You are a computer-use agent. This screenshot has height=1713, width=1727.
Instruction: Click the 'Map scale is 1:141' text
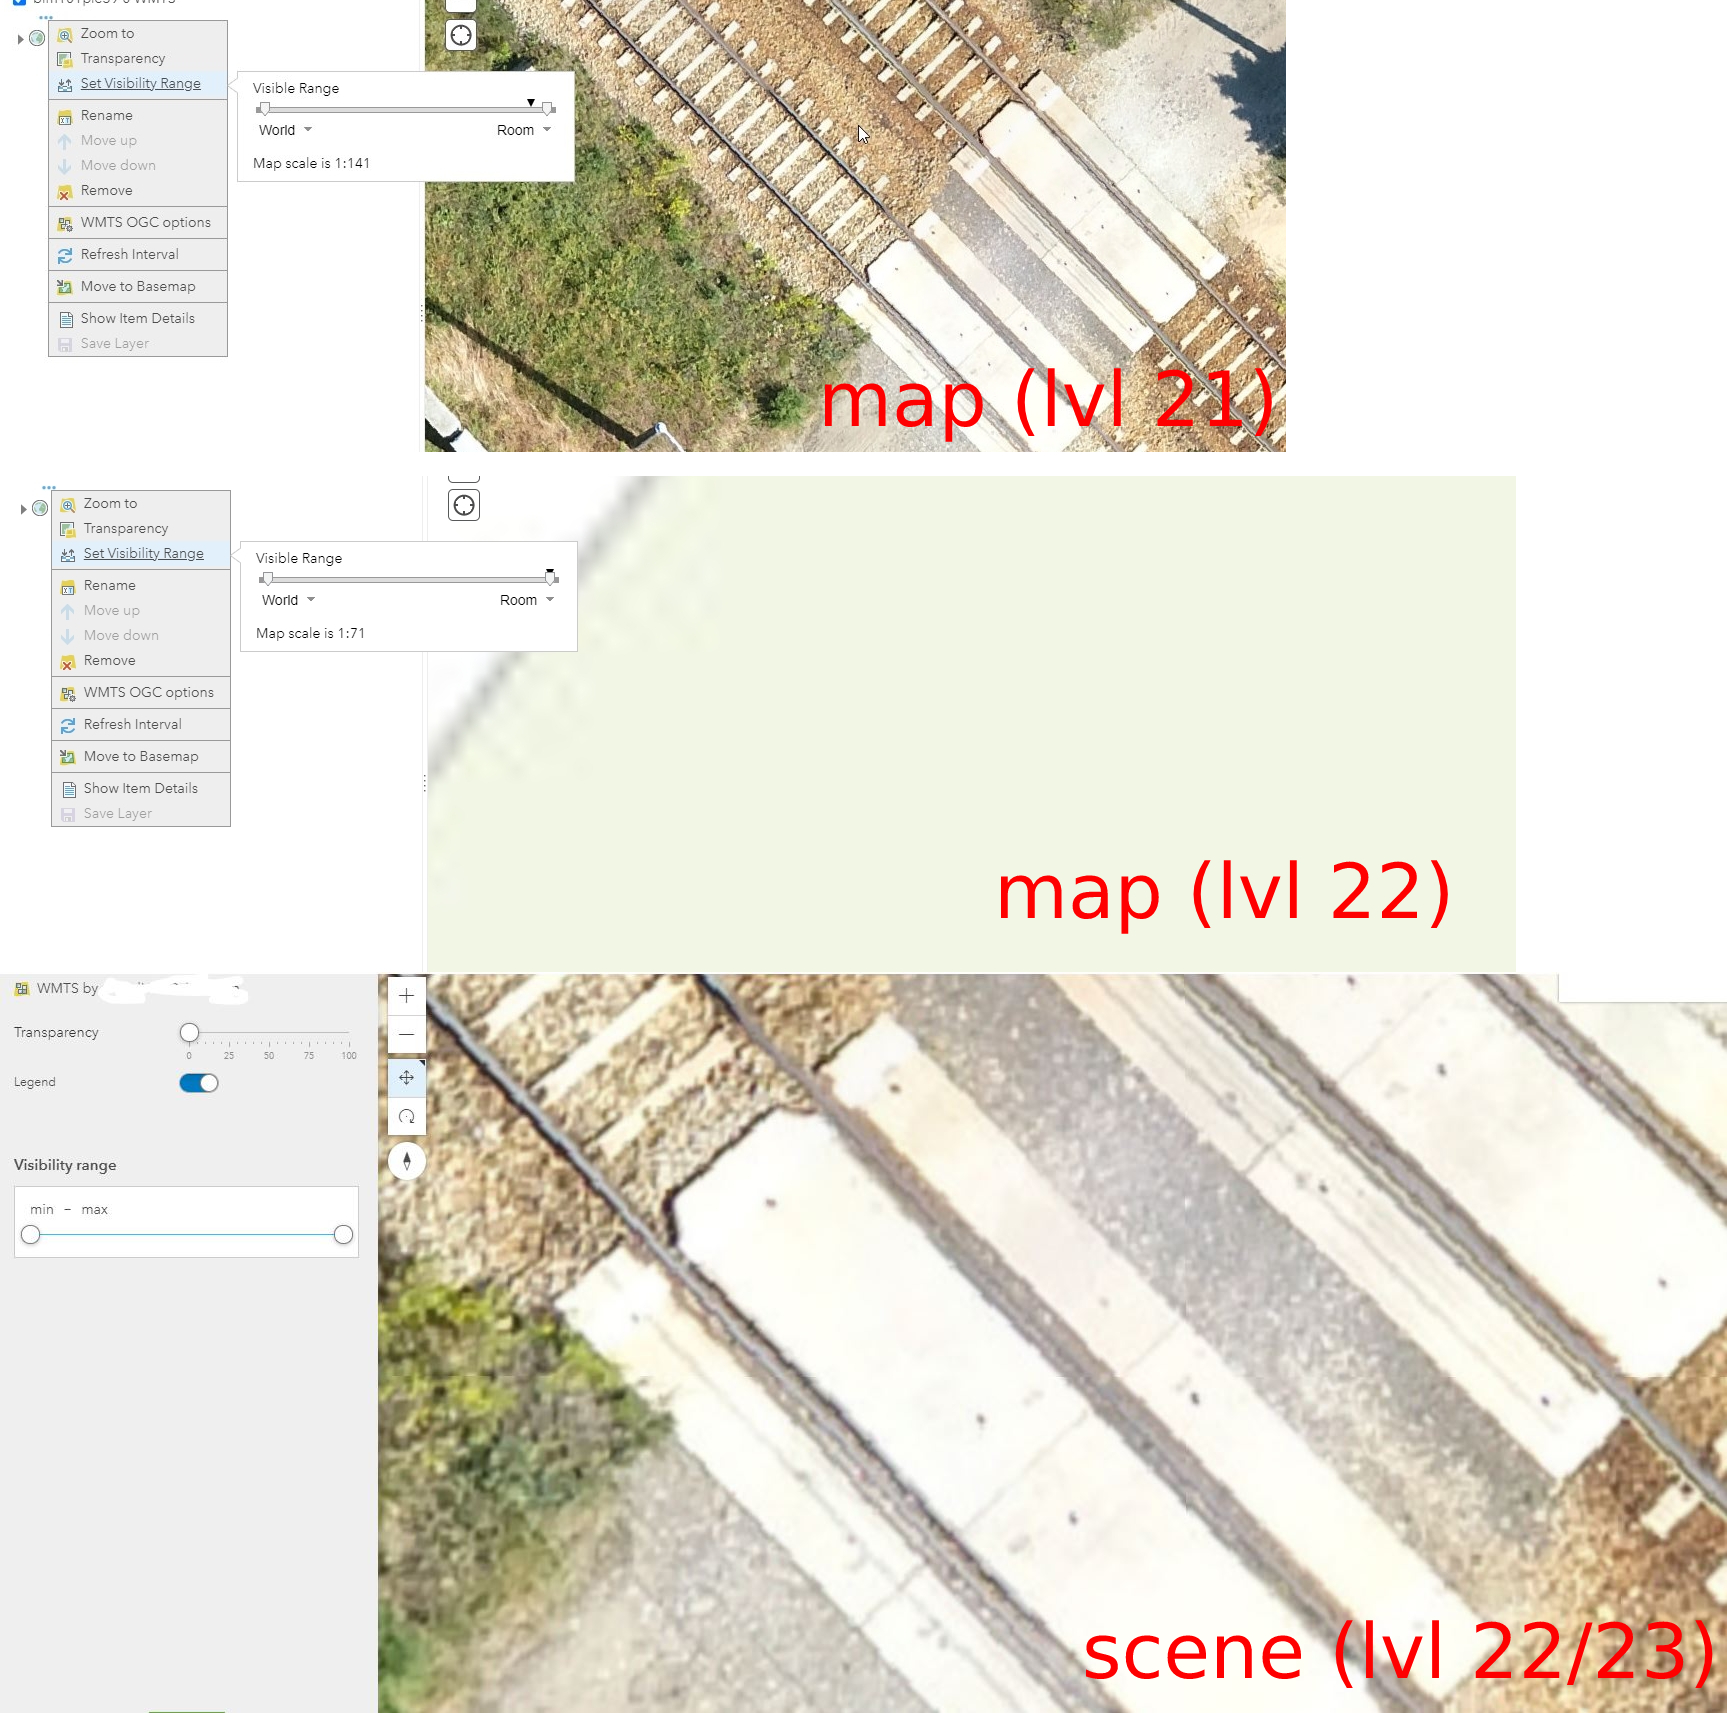tap(311, 164)
